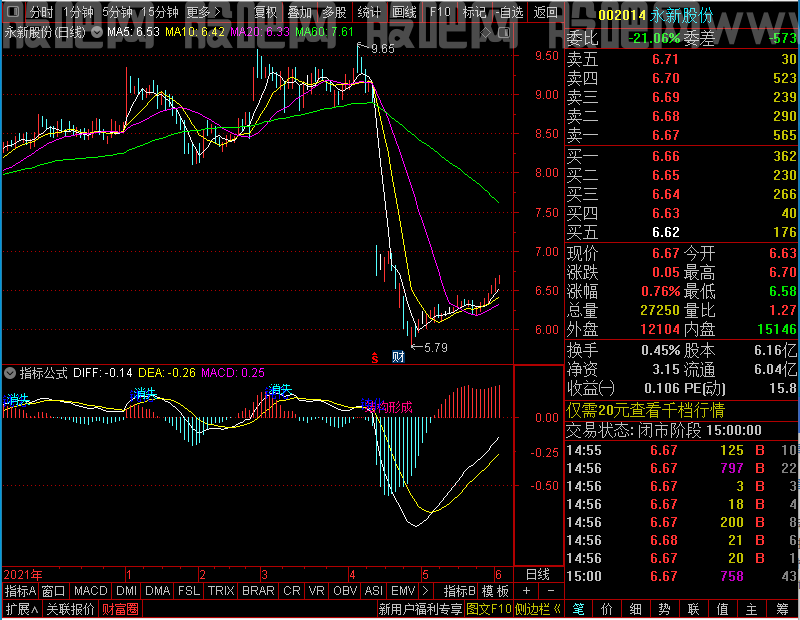This screenshot has height=620, width=800.
Task: Open 模板 templates
Action: pos(495,591)
